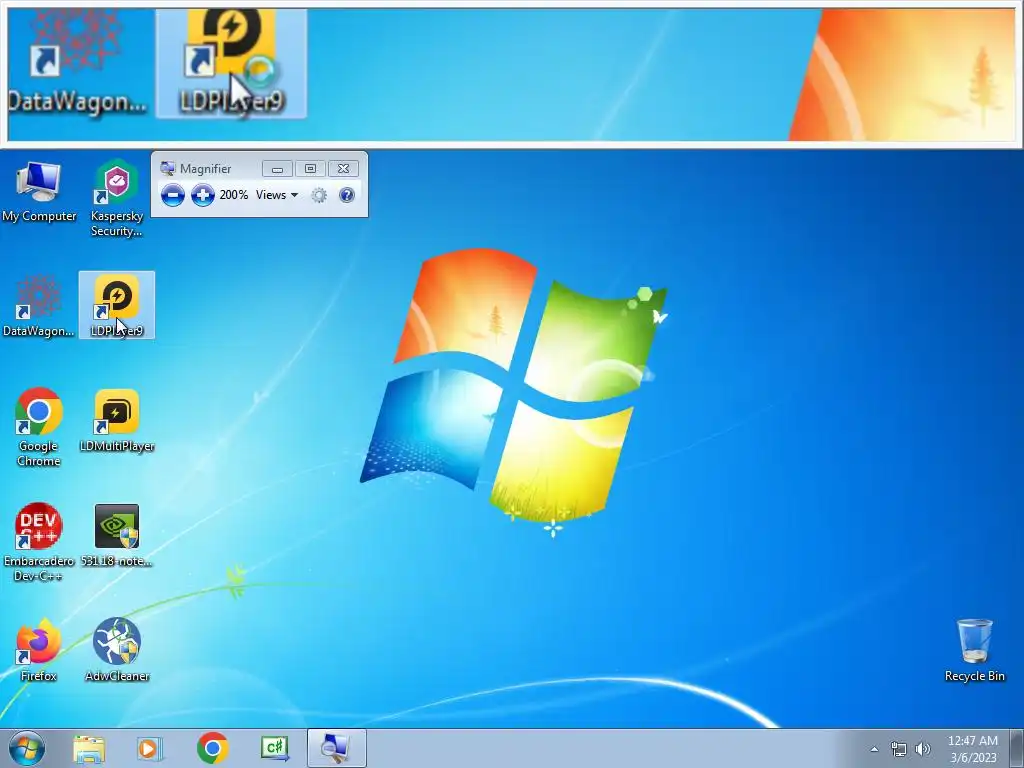Click the 200% zoom level text
The height and width of the screenshot is (768, 1024).
tap(234, 195)
